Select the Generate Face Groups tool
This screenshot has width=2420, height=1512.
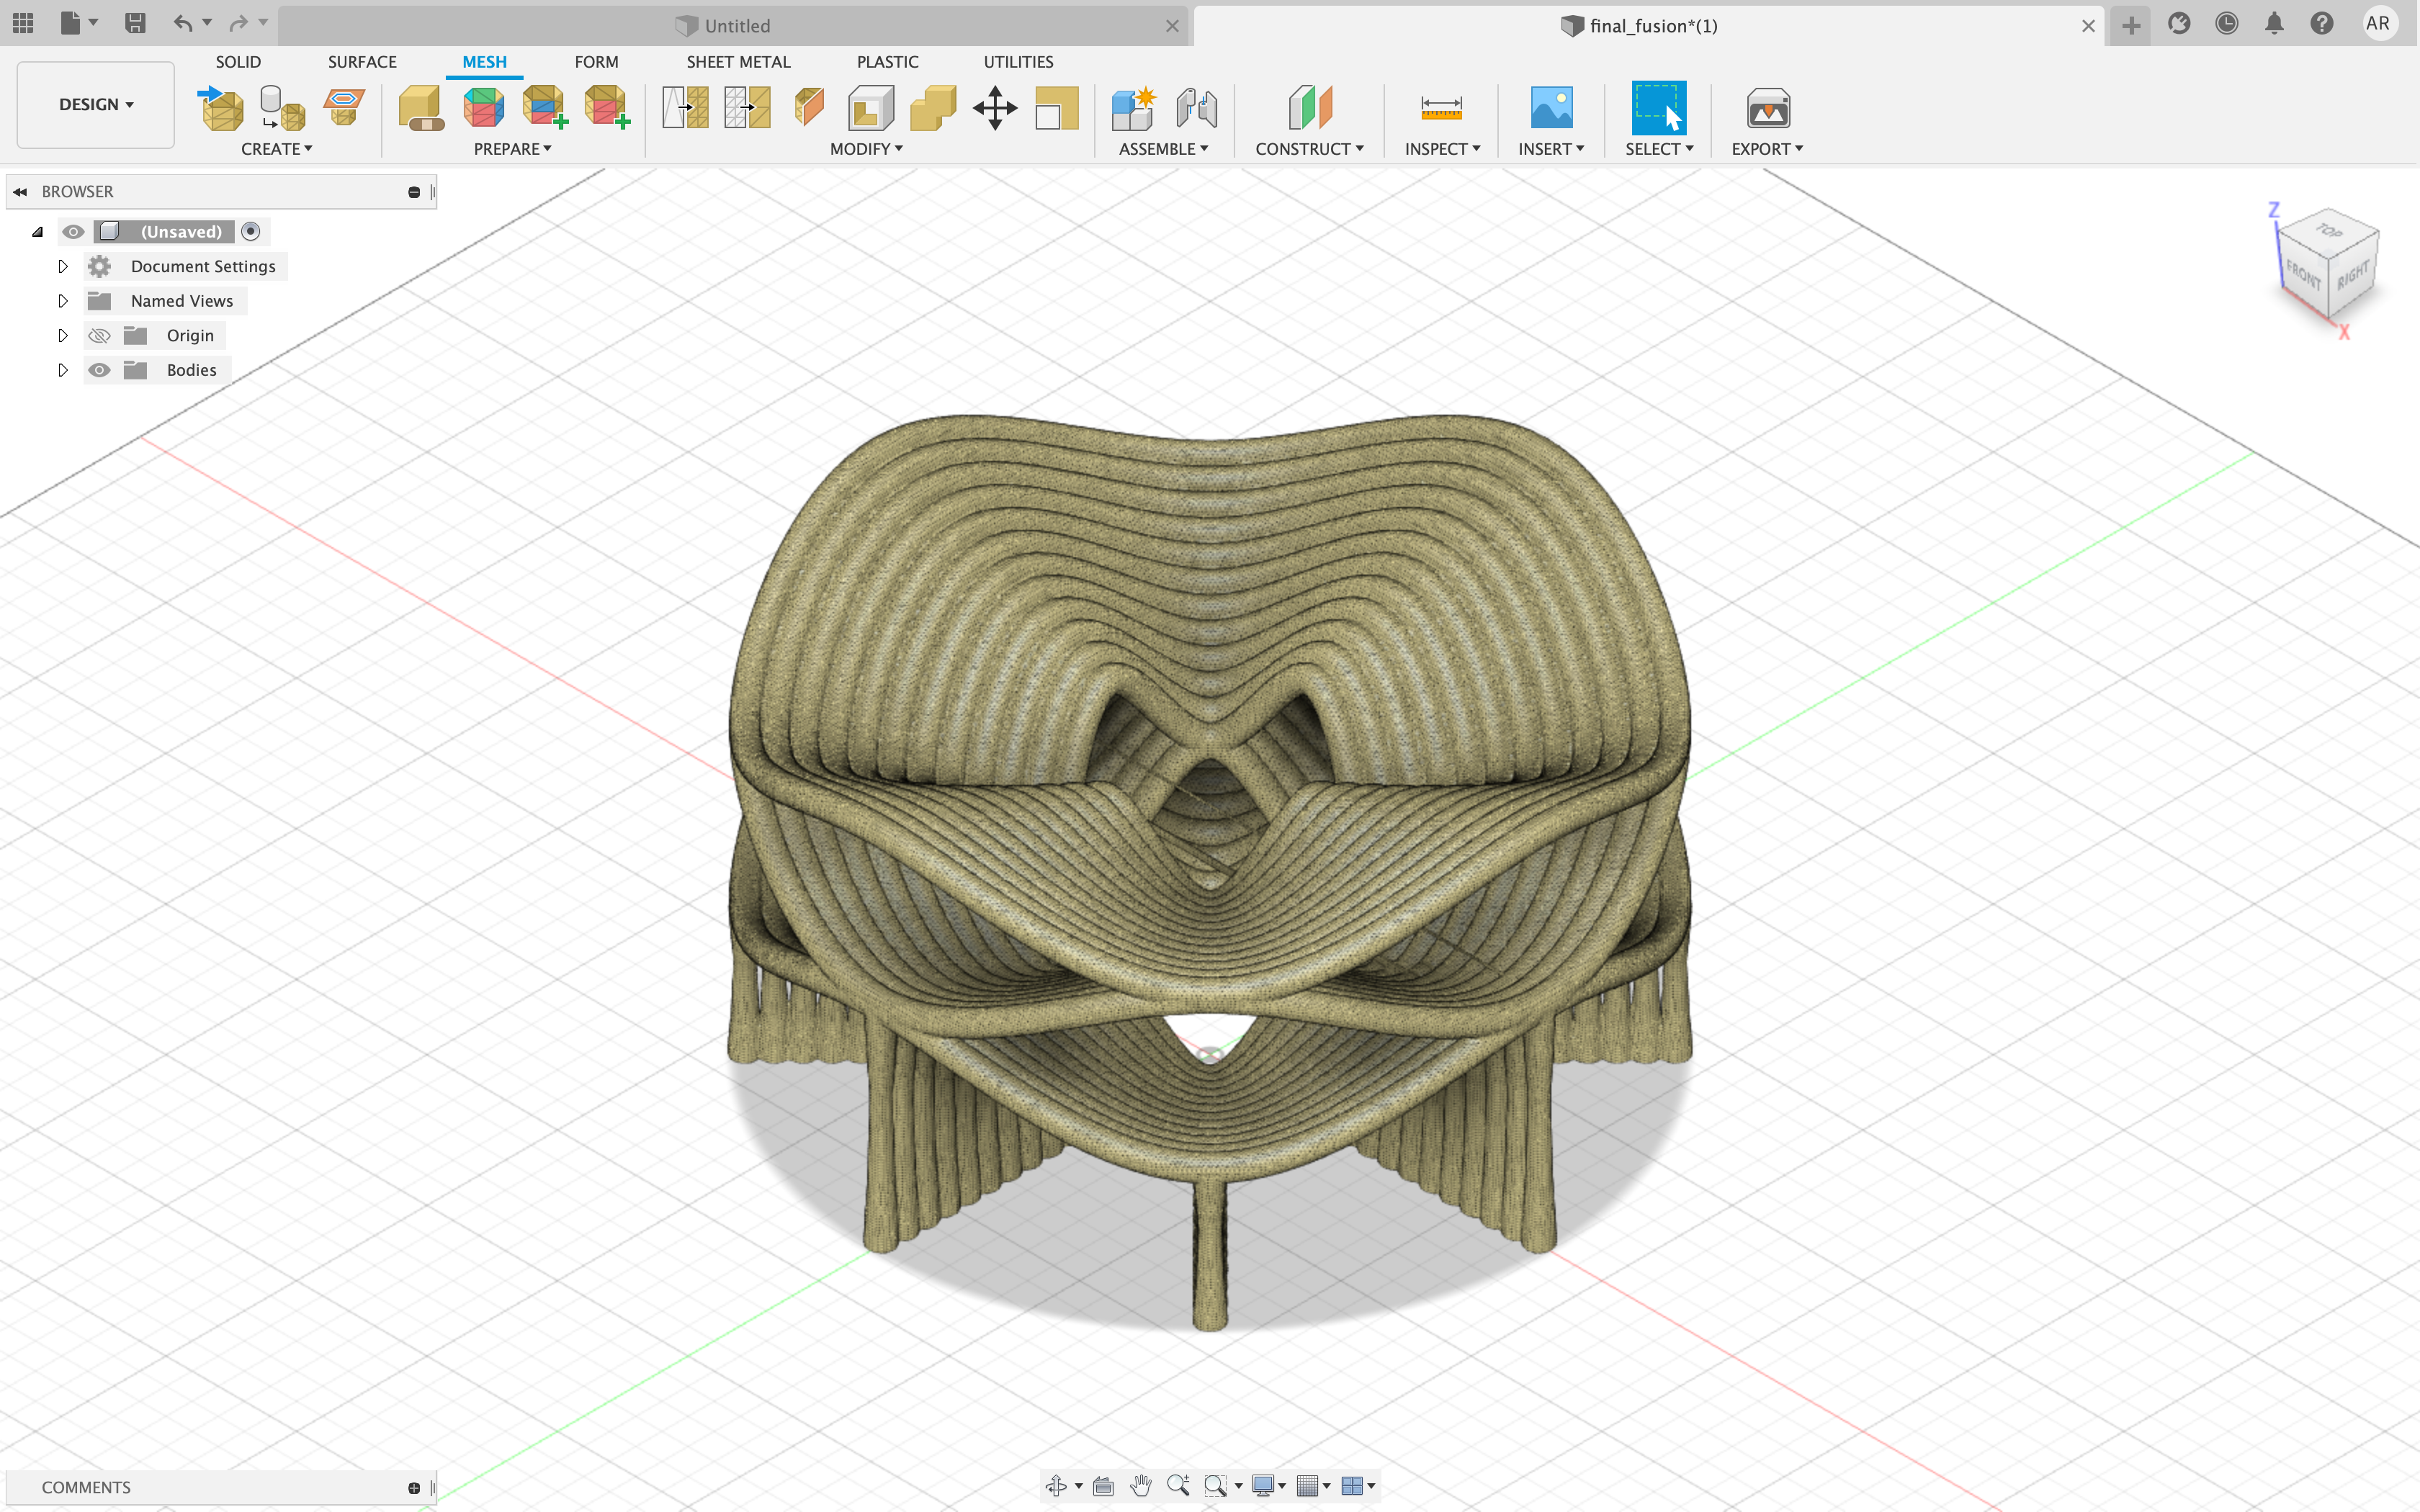[x=483, y=108]
